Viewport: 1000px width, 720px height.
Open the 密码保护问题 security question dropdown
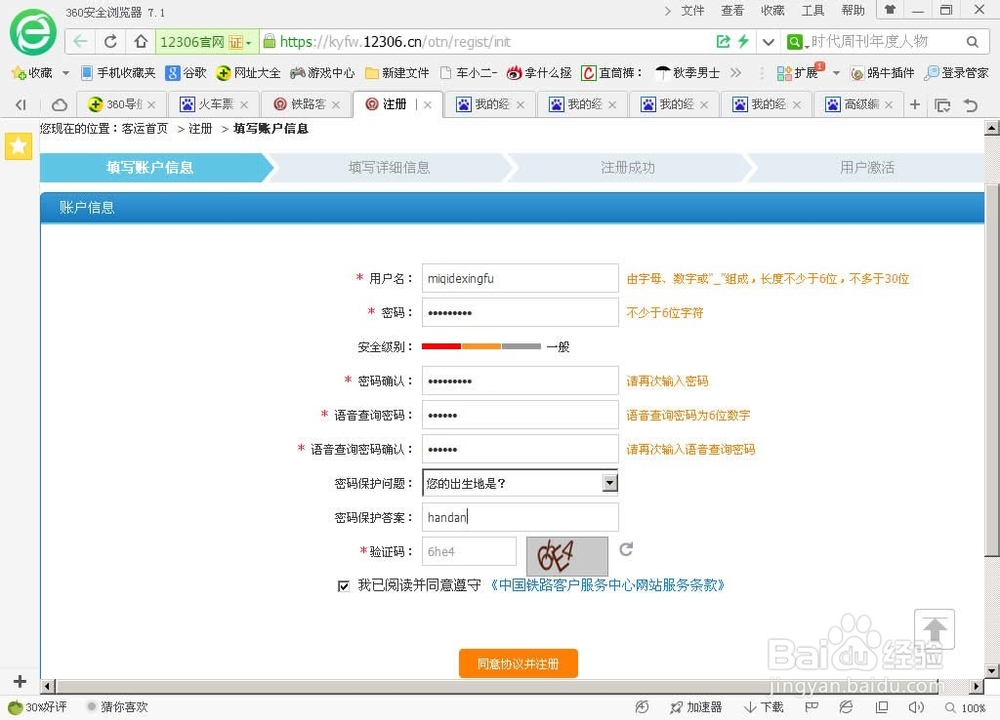(x=609, y=483)
